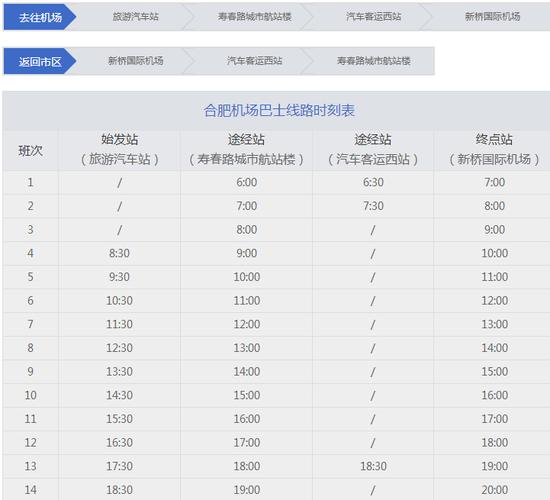Image resolution: width=550 pixels, height=500 pixels.
Task: Select the 返回市区 route tab
Action: (x=40, y=61)
